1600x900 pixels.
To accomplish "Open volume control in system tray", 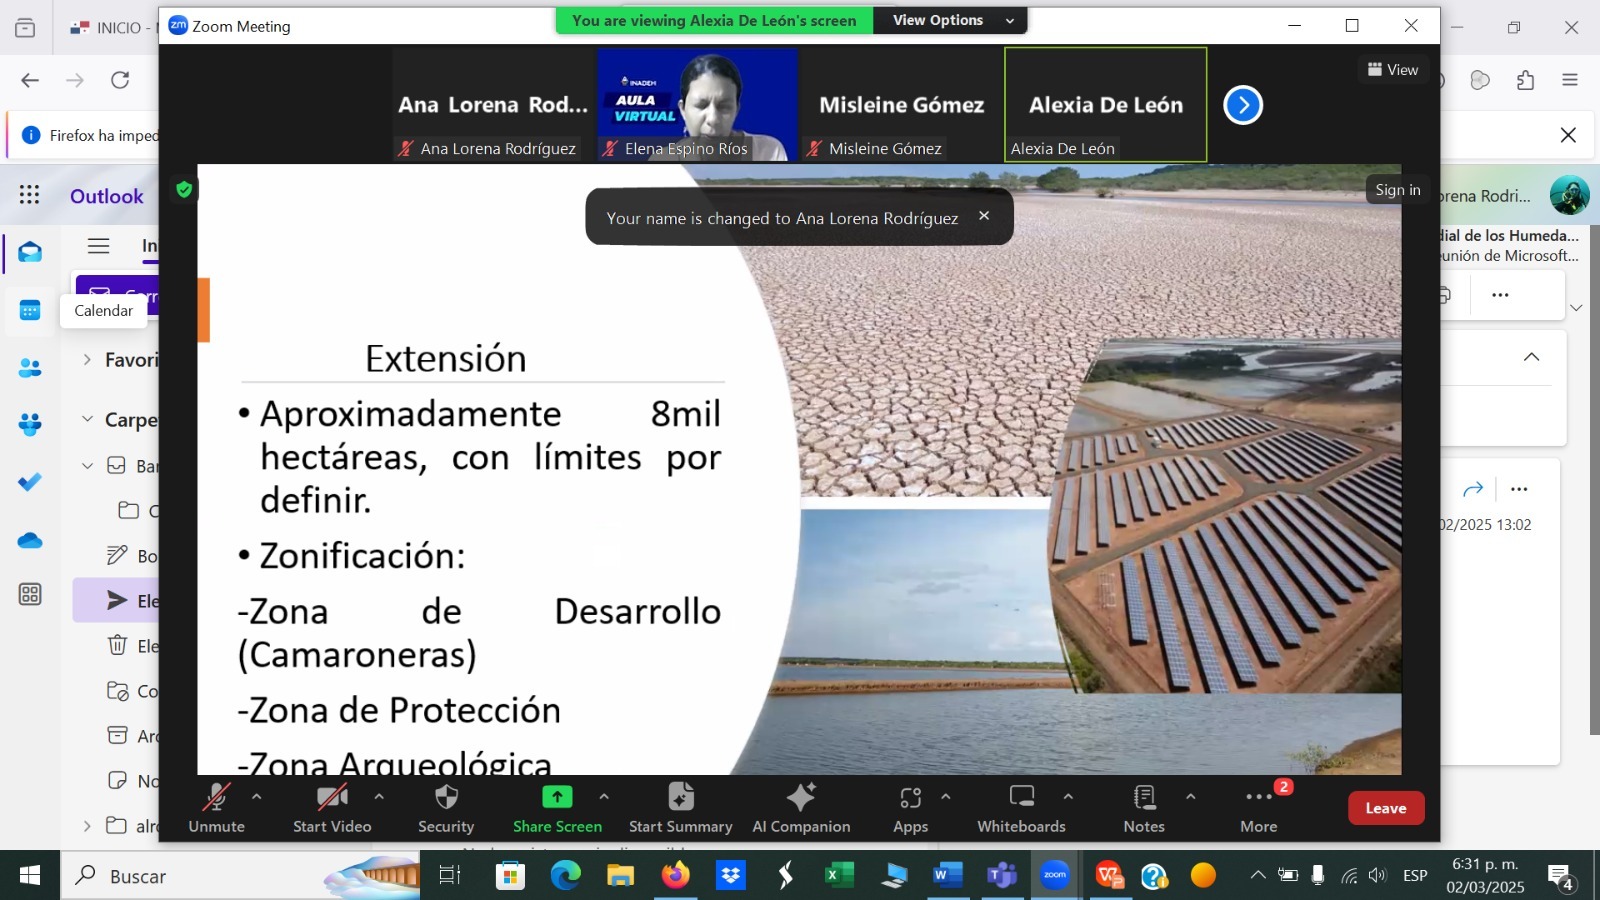I will tap(1378, 876).
